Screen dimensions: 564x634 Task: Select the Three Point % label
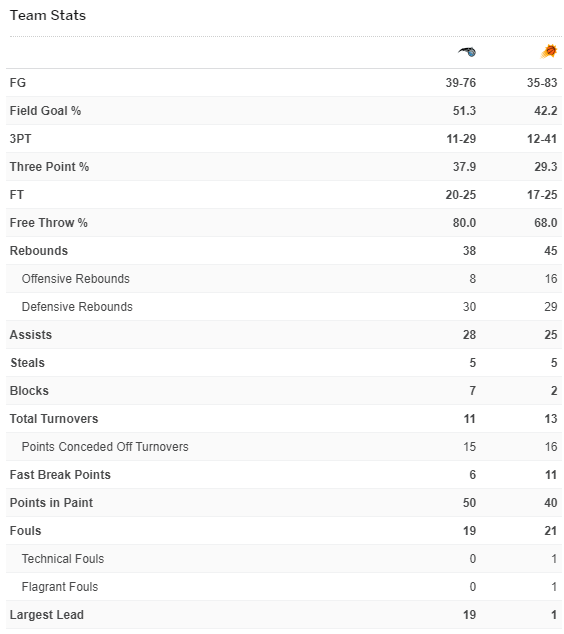[49, 167]
